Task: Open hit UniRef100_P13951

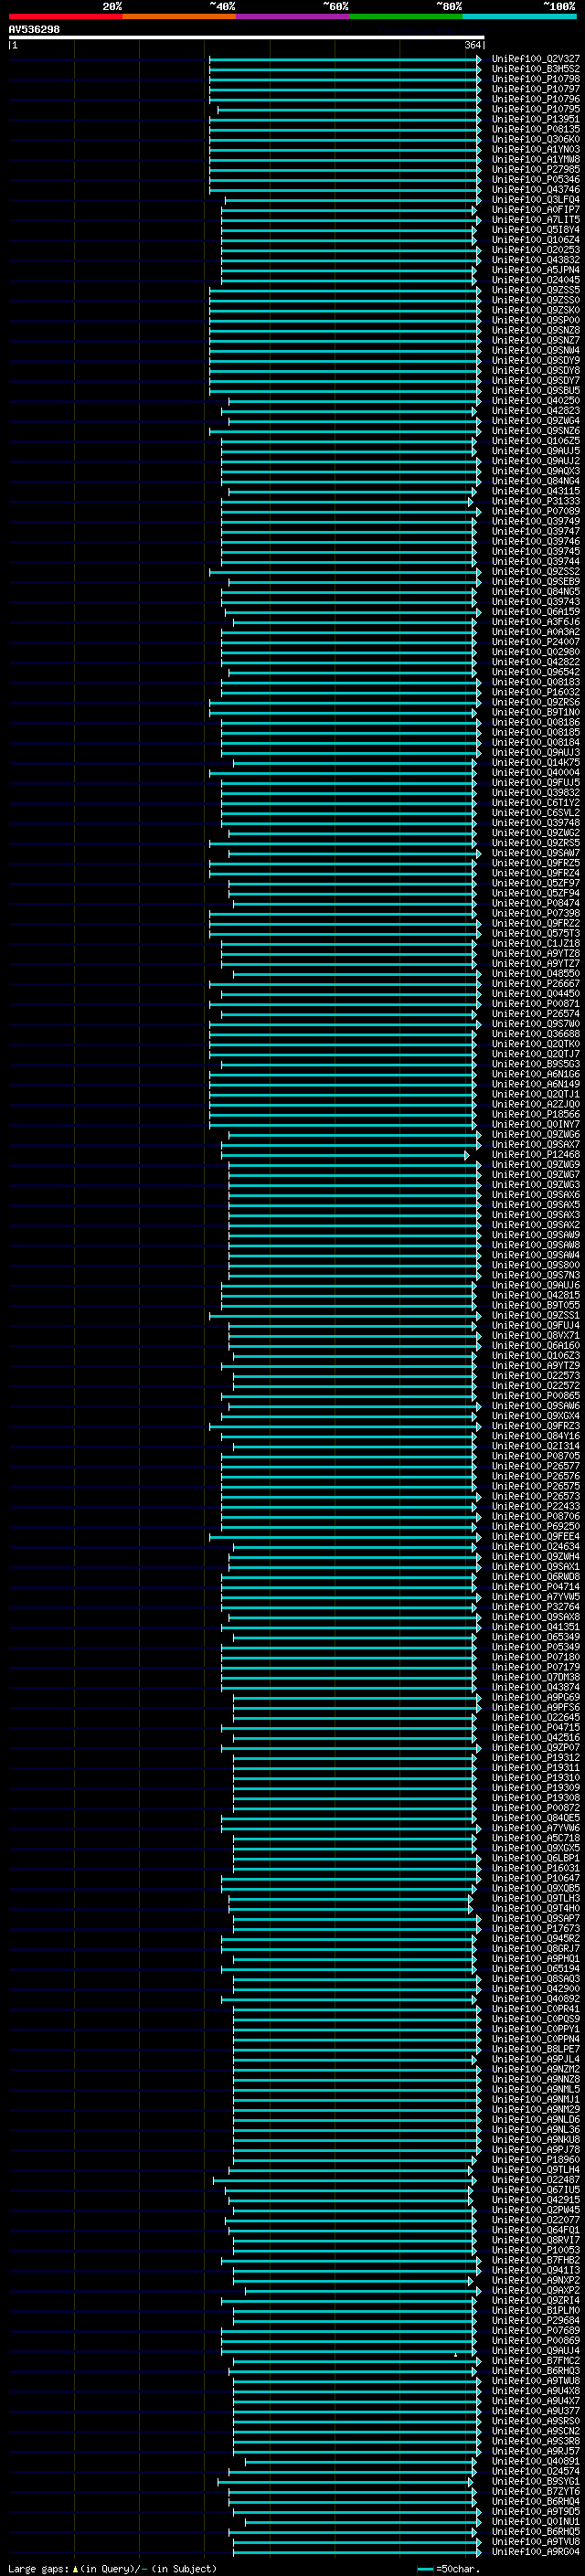Action: pyautogui.click(x=536, y=119)
